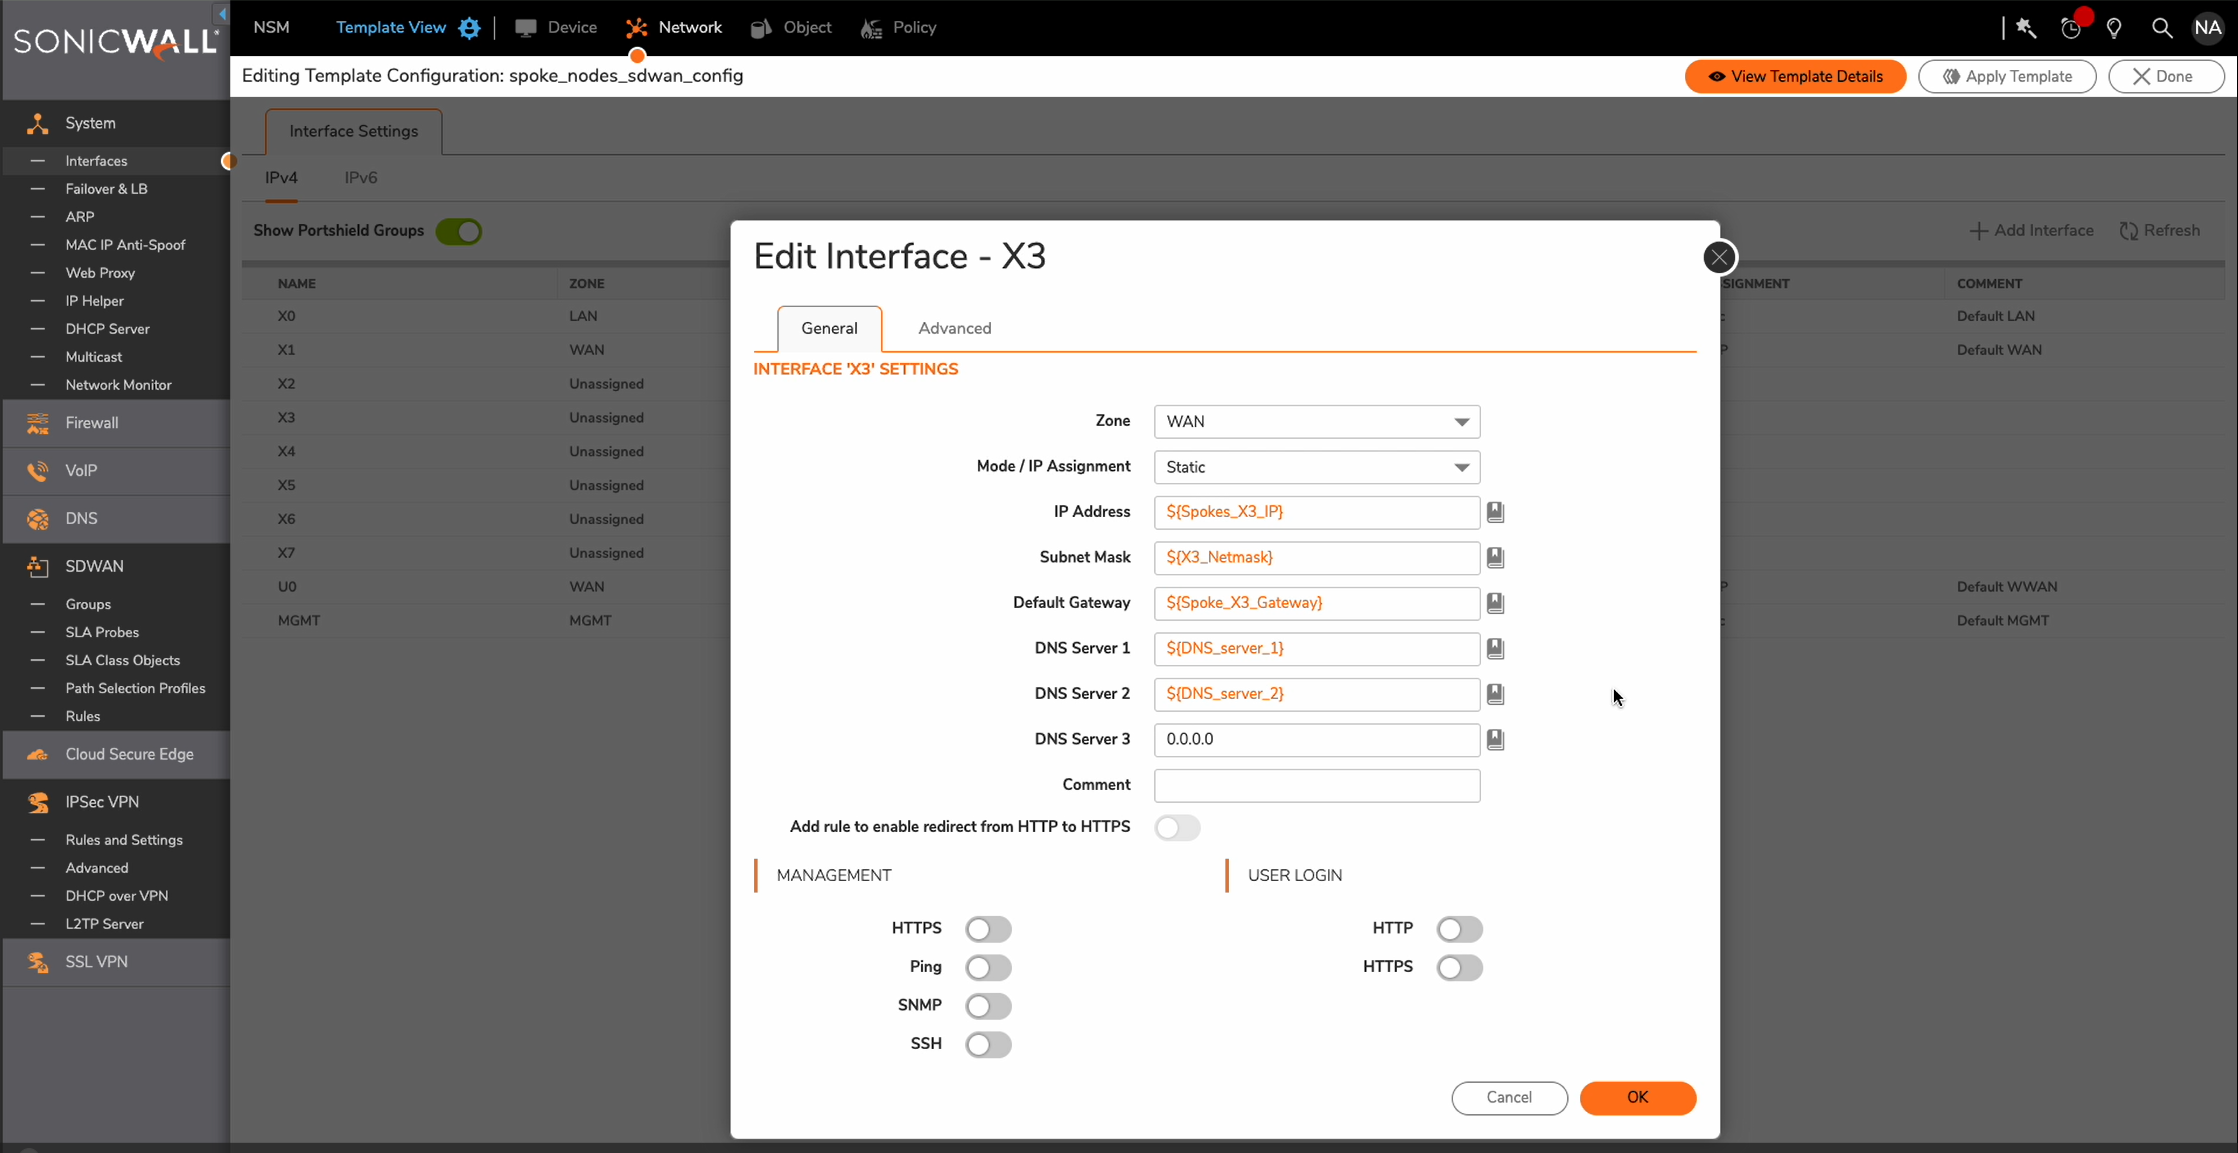Open Path Selection Profiles in sidebar
This screenshot has height=1153, width=2238.
point(135,689)
